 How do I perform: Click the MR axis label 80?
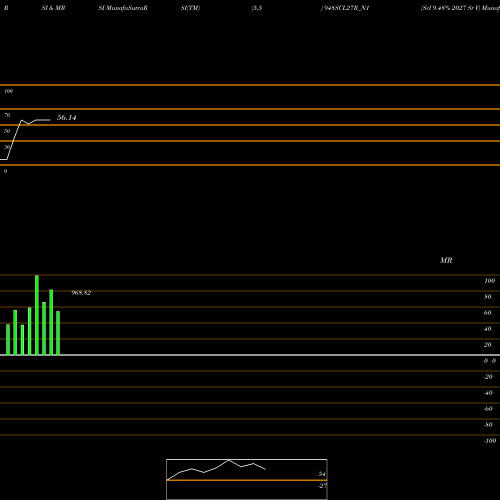point(488,297)
